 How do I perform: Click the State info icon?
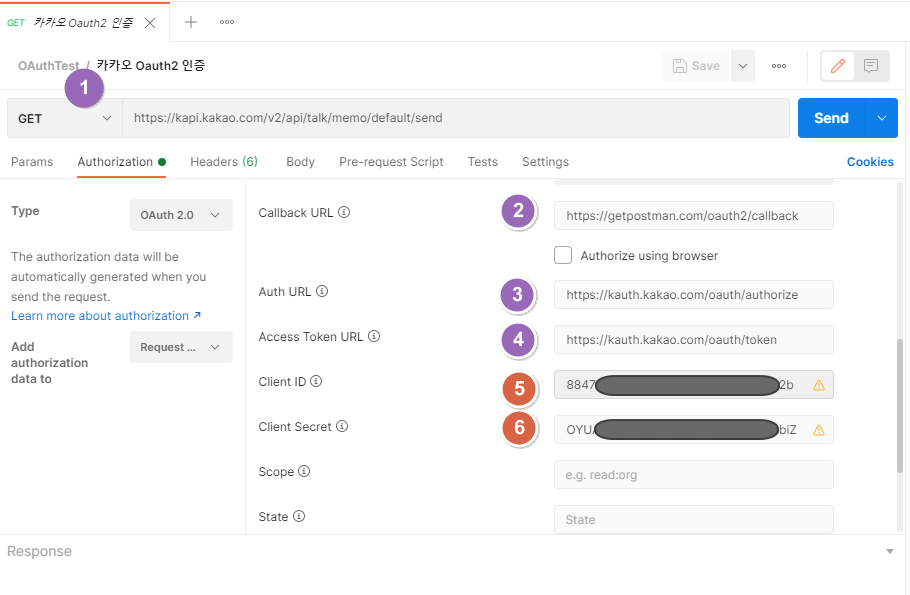coord(299,516)
